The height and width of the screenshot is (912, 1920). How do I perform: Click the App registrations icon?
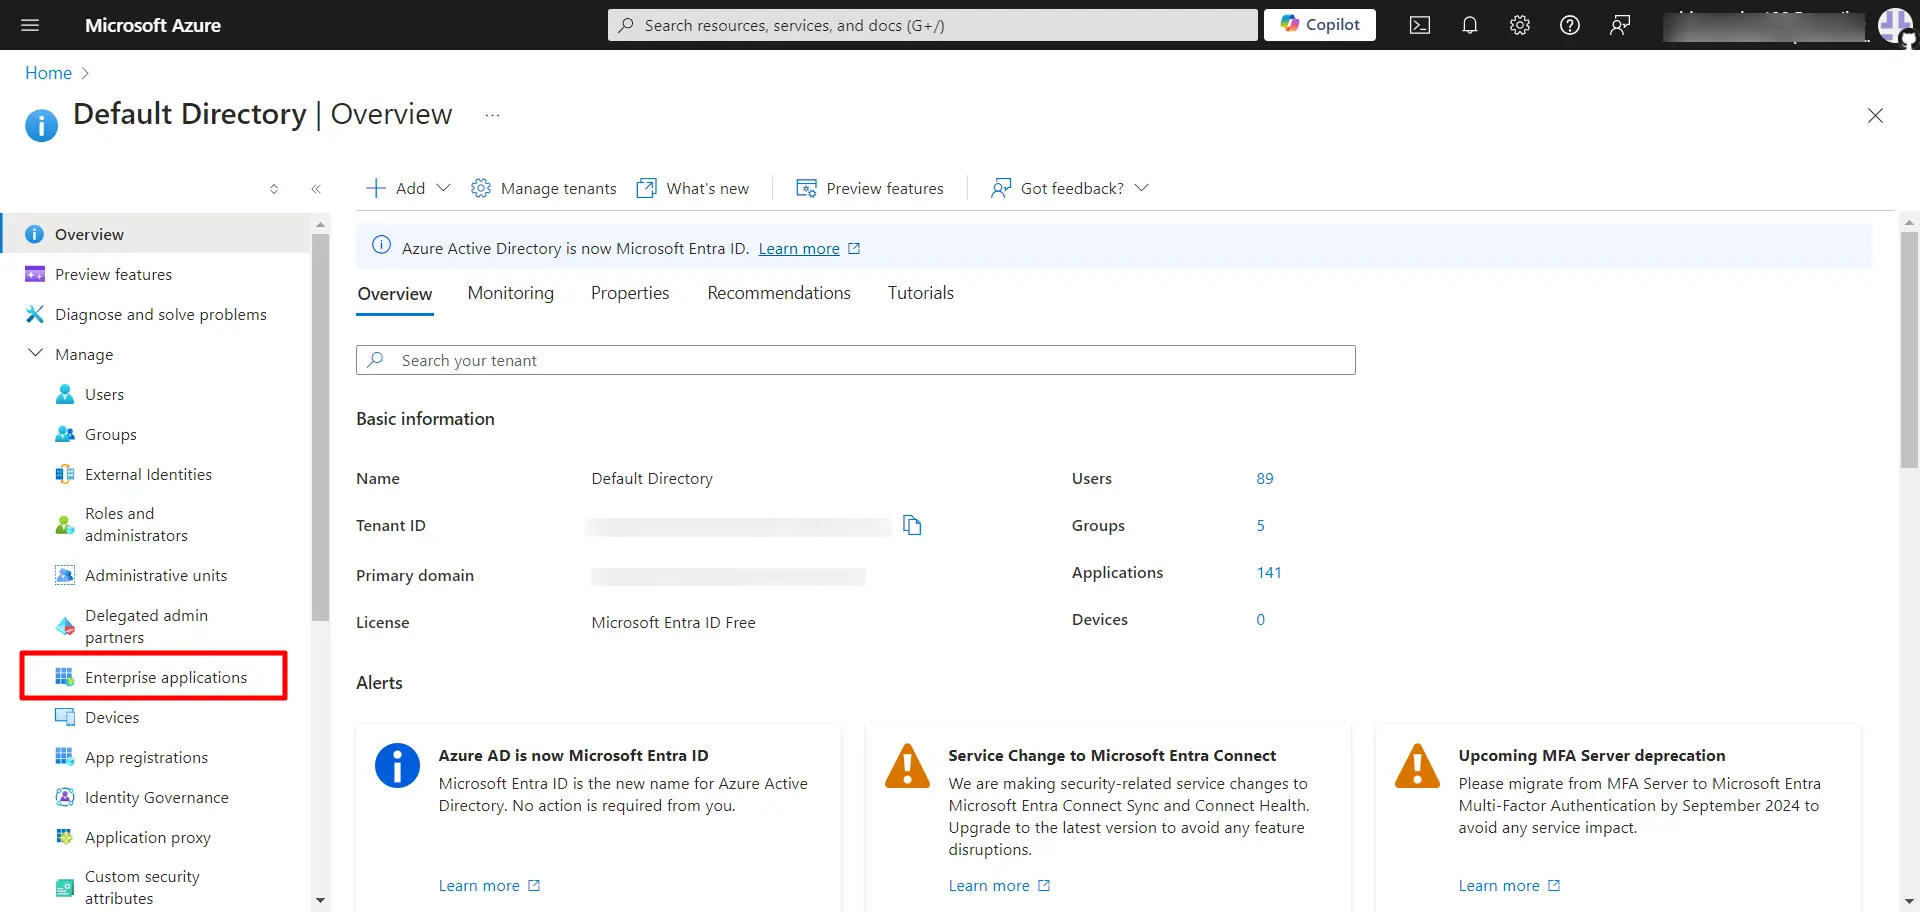pos(65,757)
